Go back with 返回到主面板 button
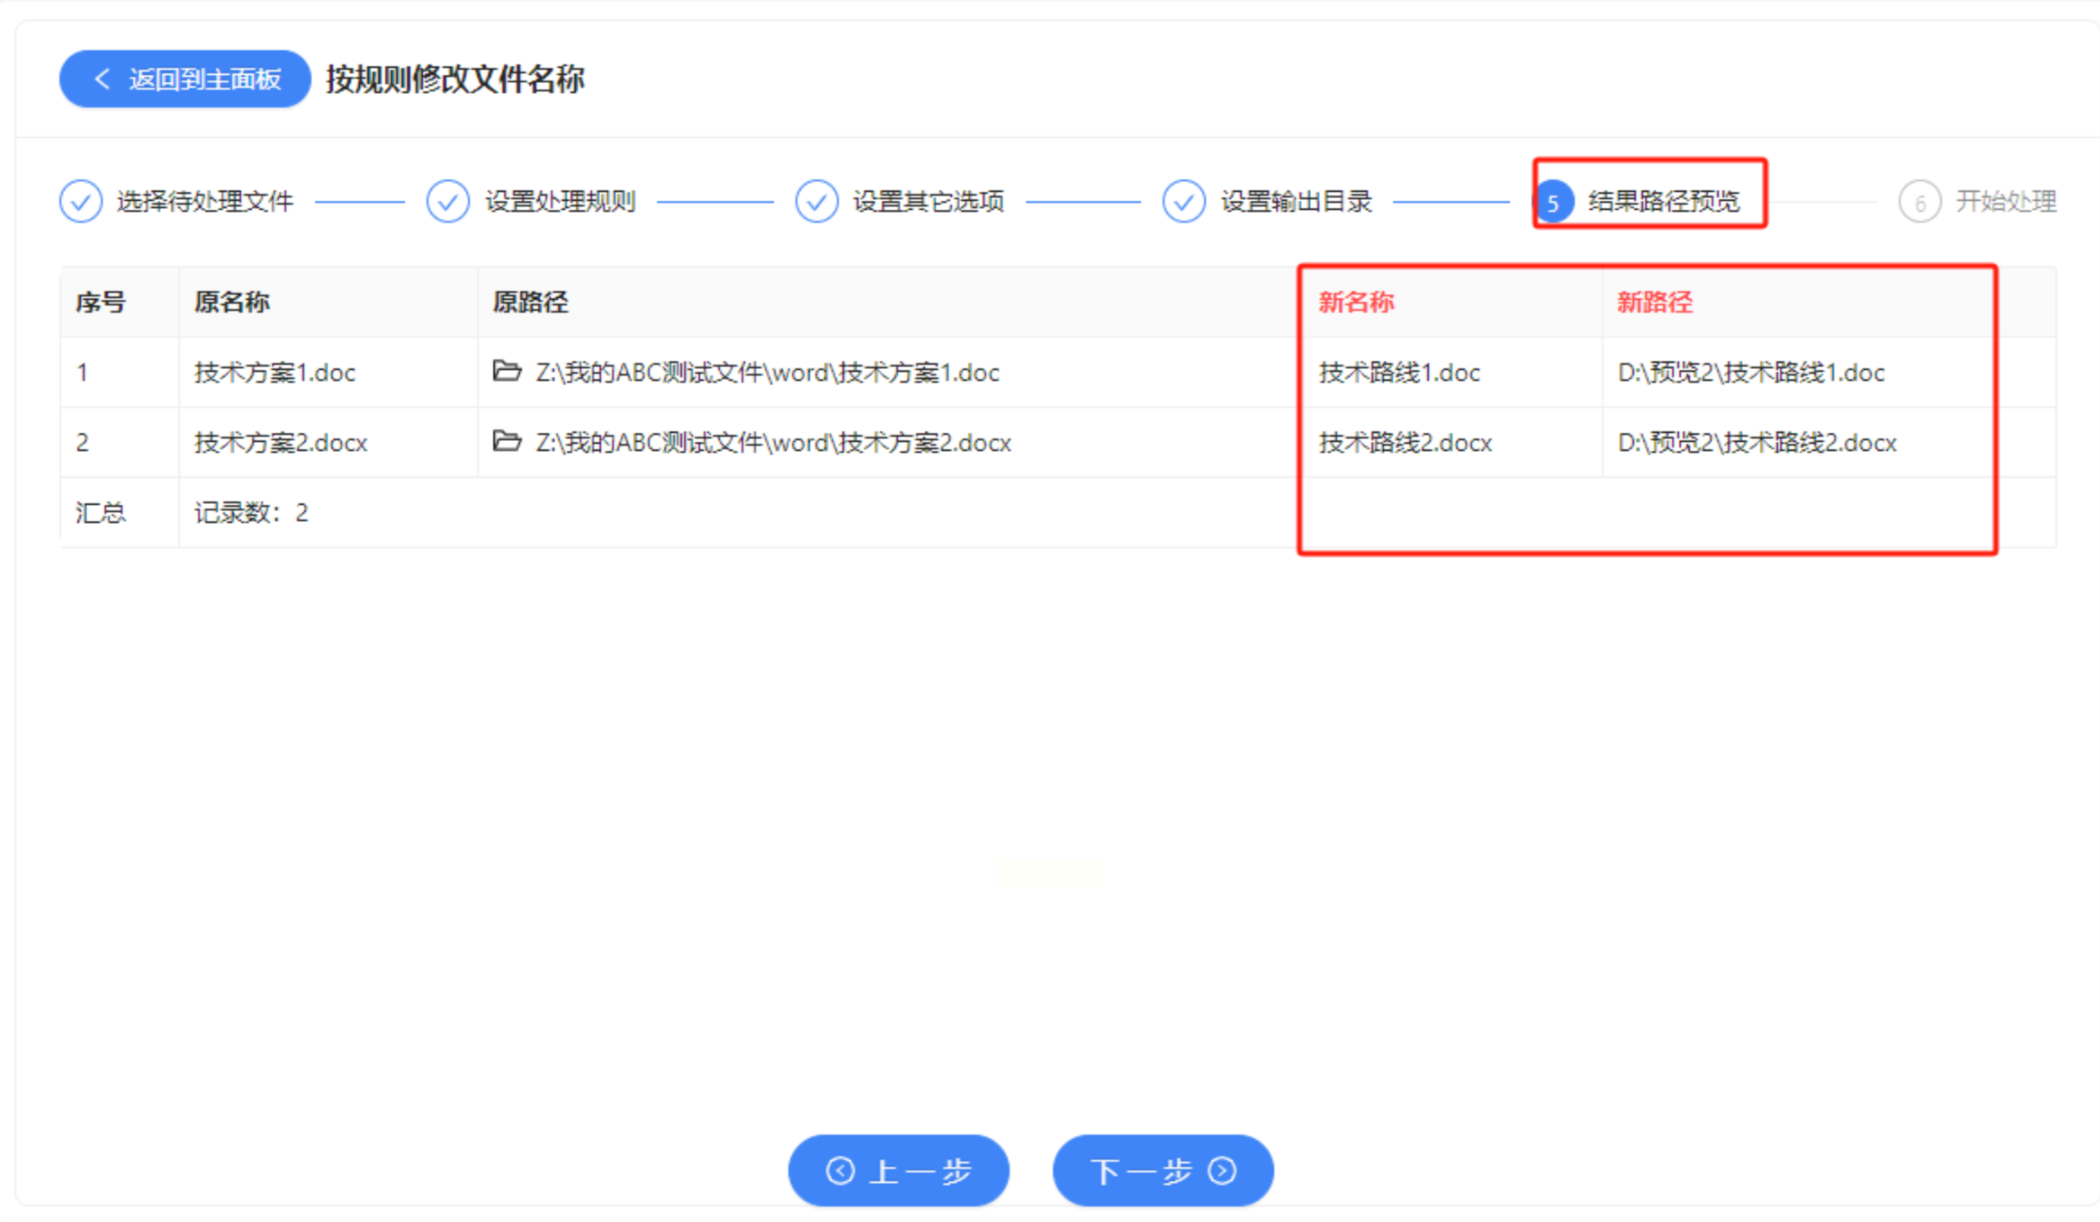The width and height of the screenshot is (2100, 1222). [x=185, y=79]
